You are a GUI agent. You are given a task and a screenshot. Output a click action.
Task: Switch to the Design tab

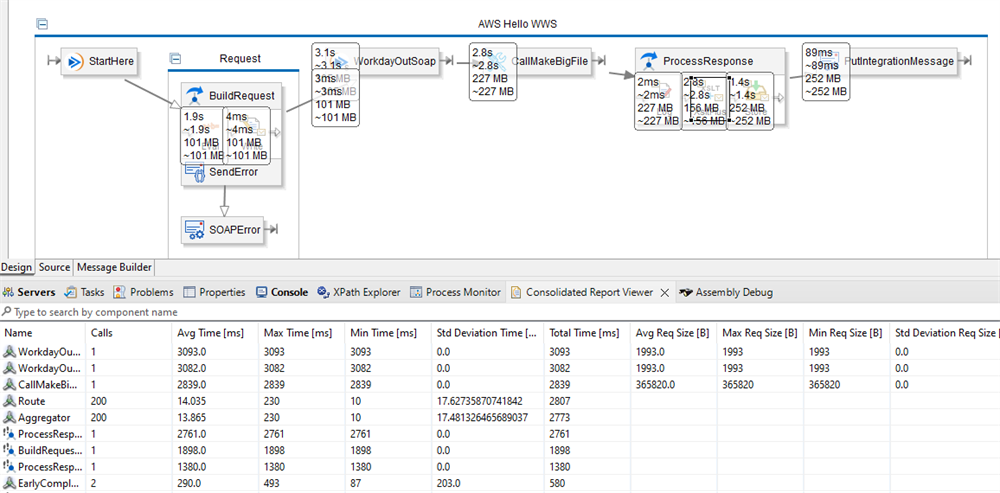[x=17, y=267]
